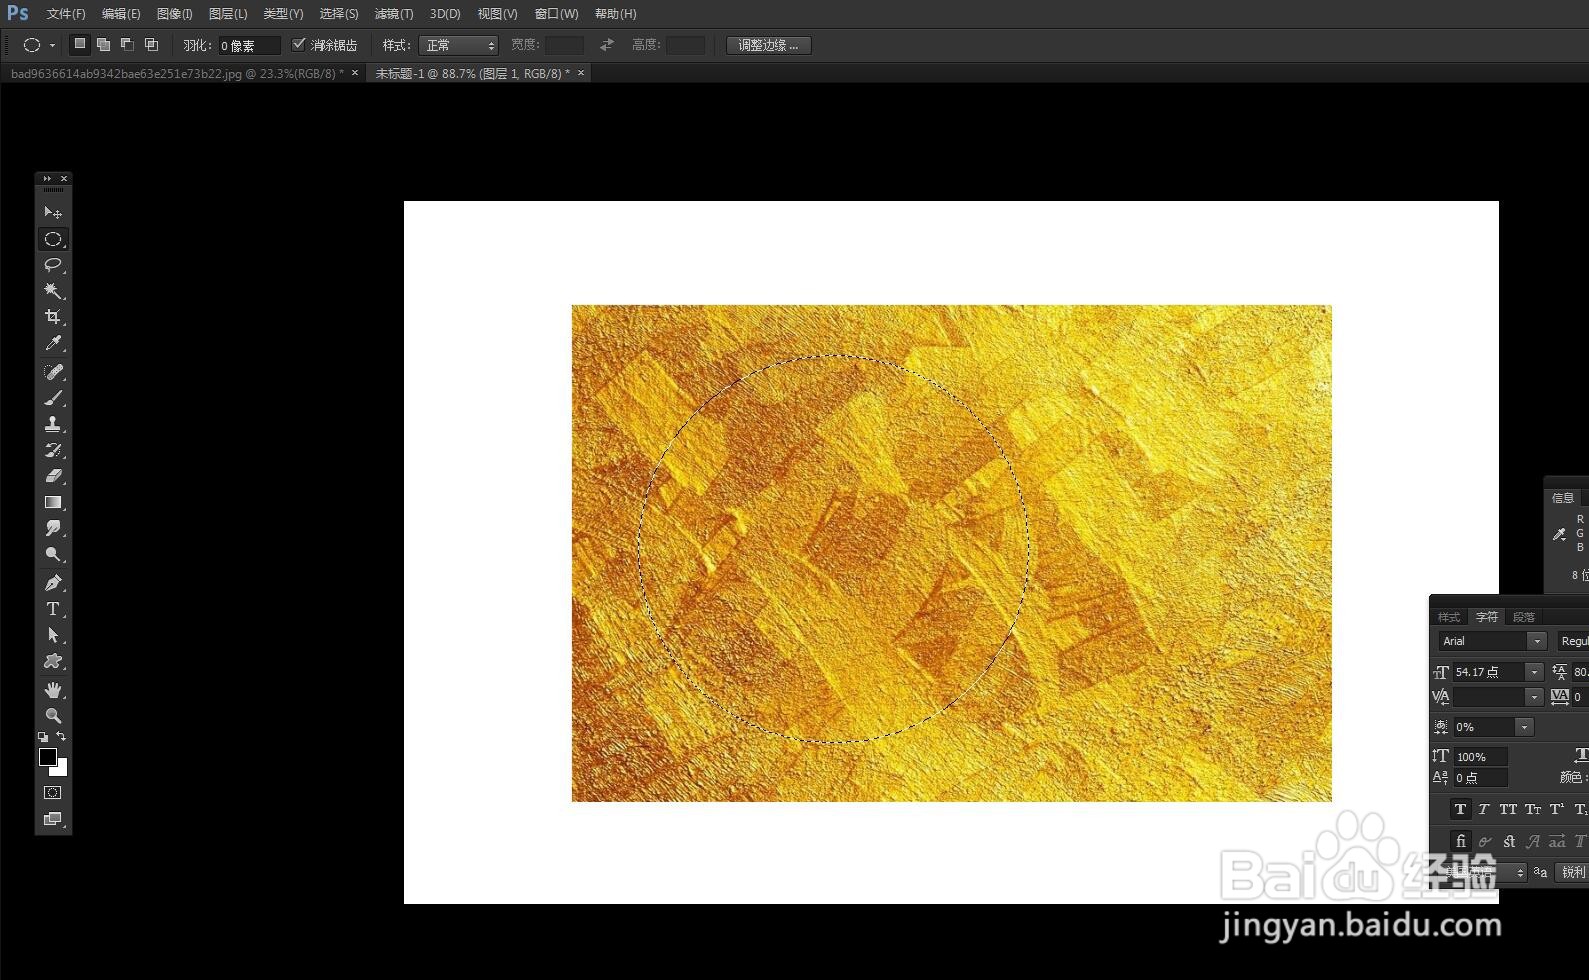Viewport: 1589px width, 980px height.
Task: Select the Elliptical Marquee tool in toolbox
Action: pos(53,239)
